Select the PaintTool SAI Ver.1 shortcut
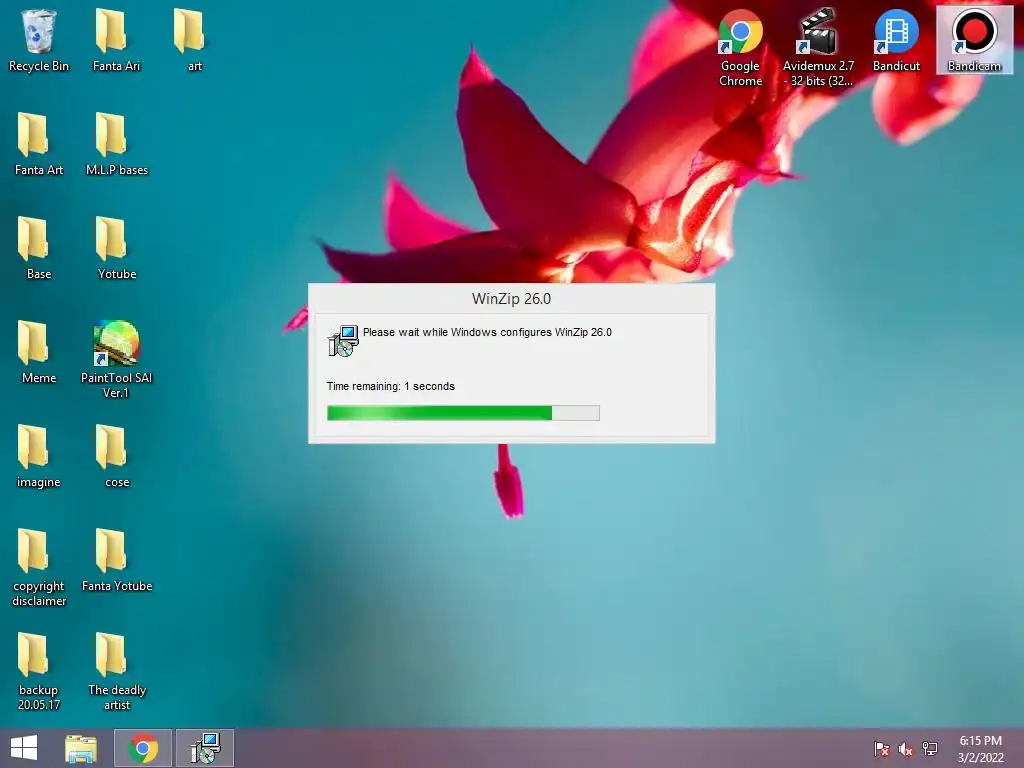Viewport: 1024px width, 768px height. point(116,359)
